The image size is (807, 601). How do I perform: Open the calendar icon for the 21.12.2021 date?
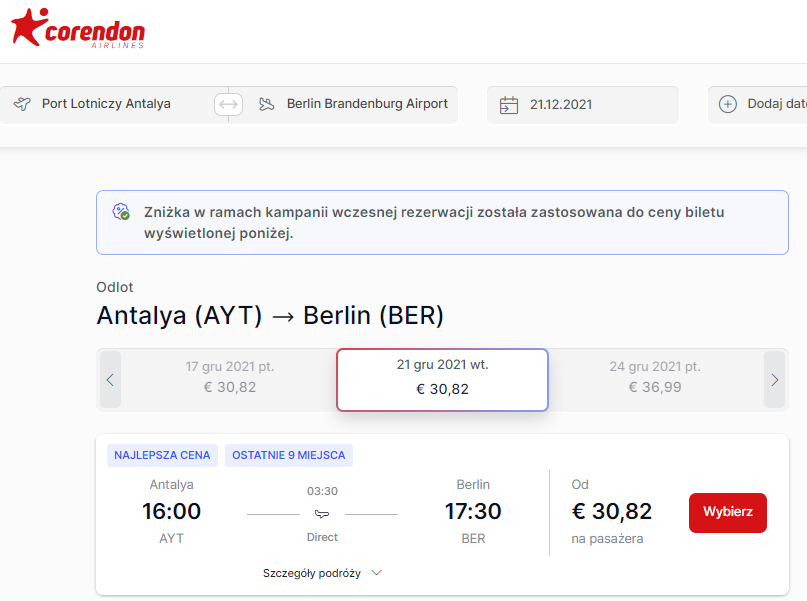click(508, 105)
